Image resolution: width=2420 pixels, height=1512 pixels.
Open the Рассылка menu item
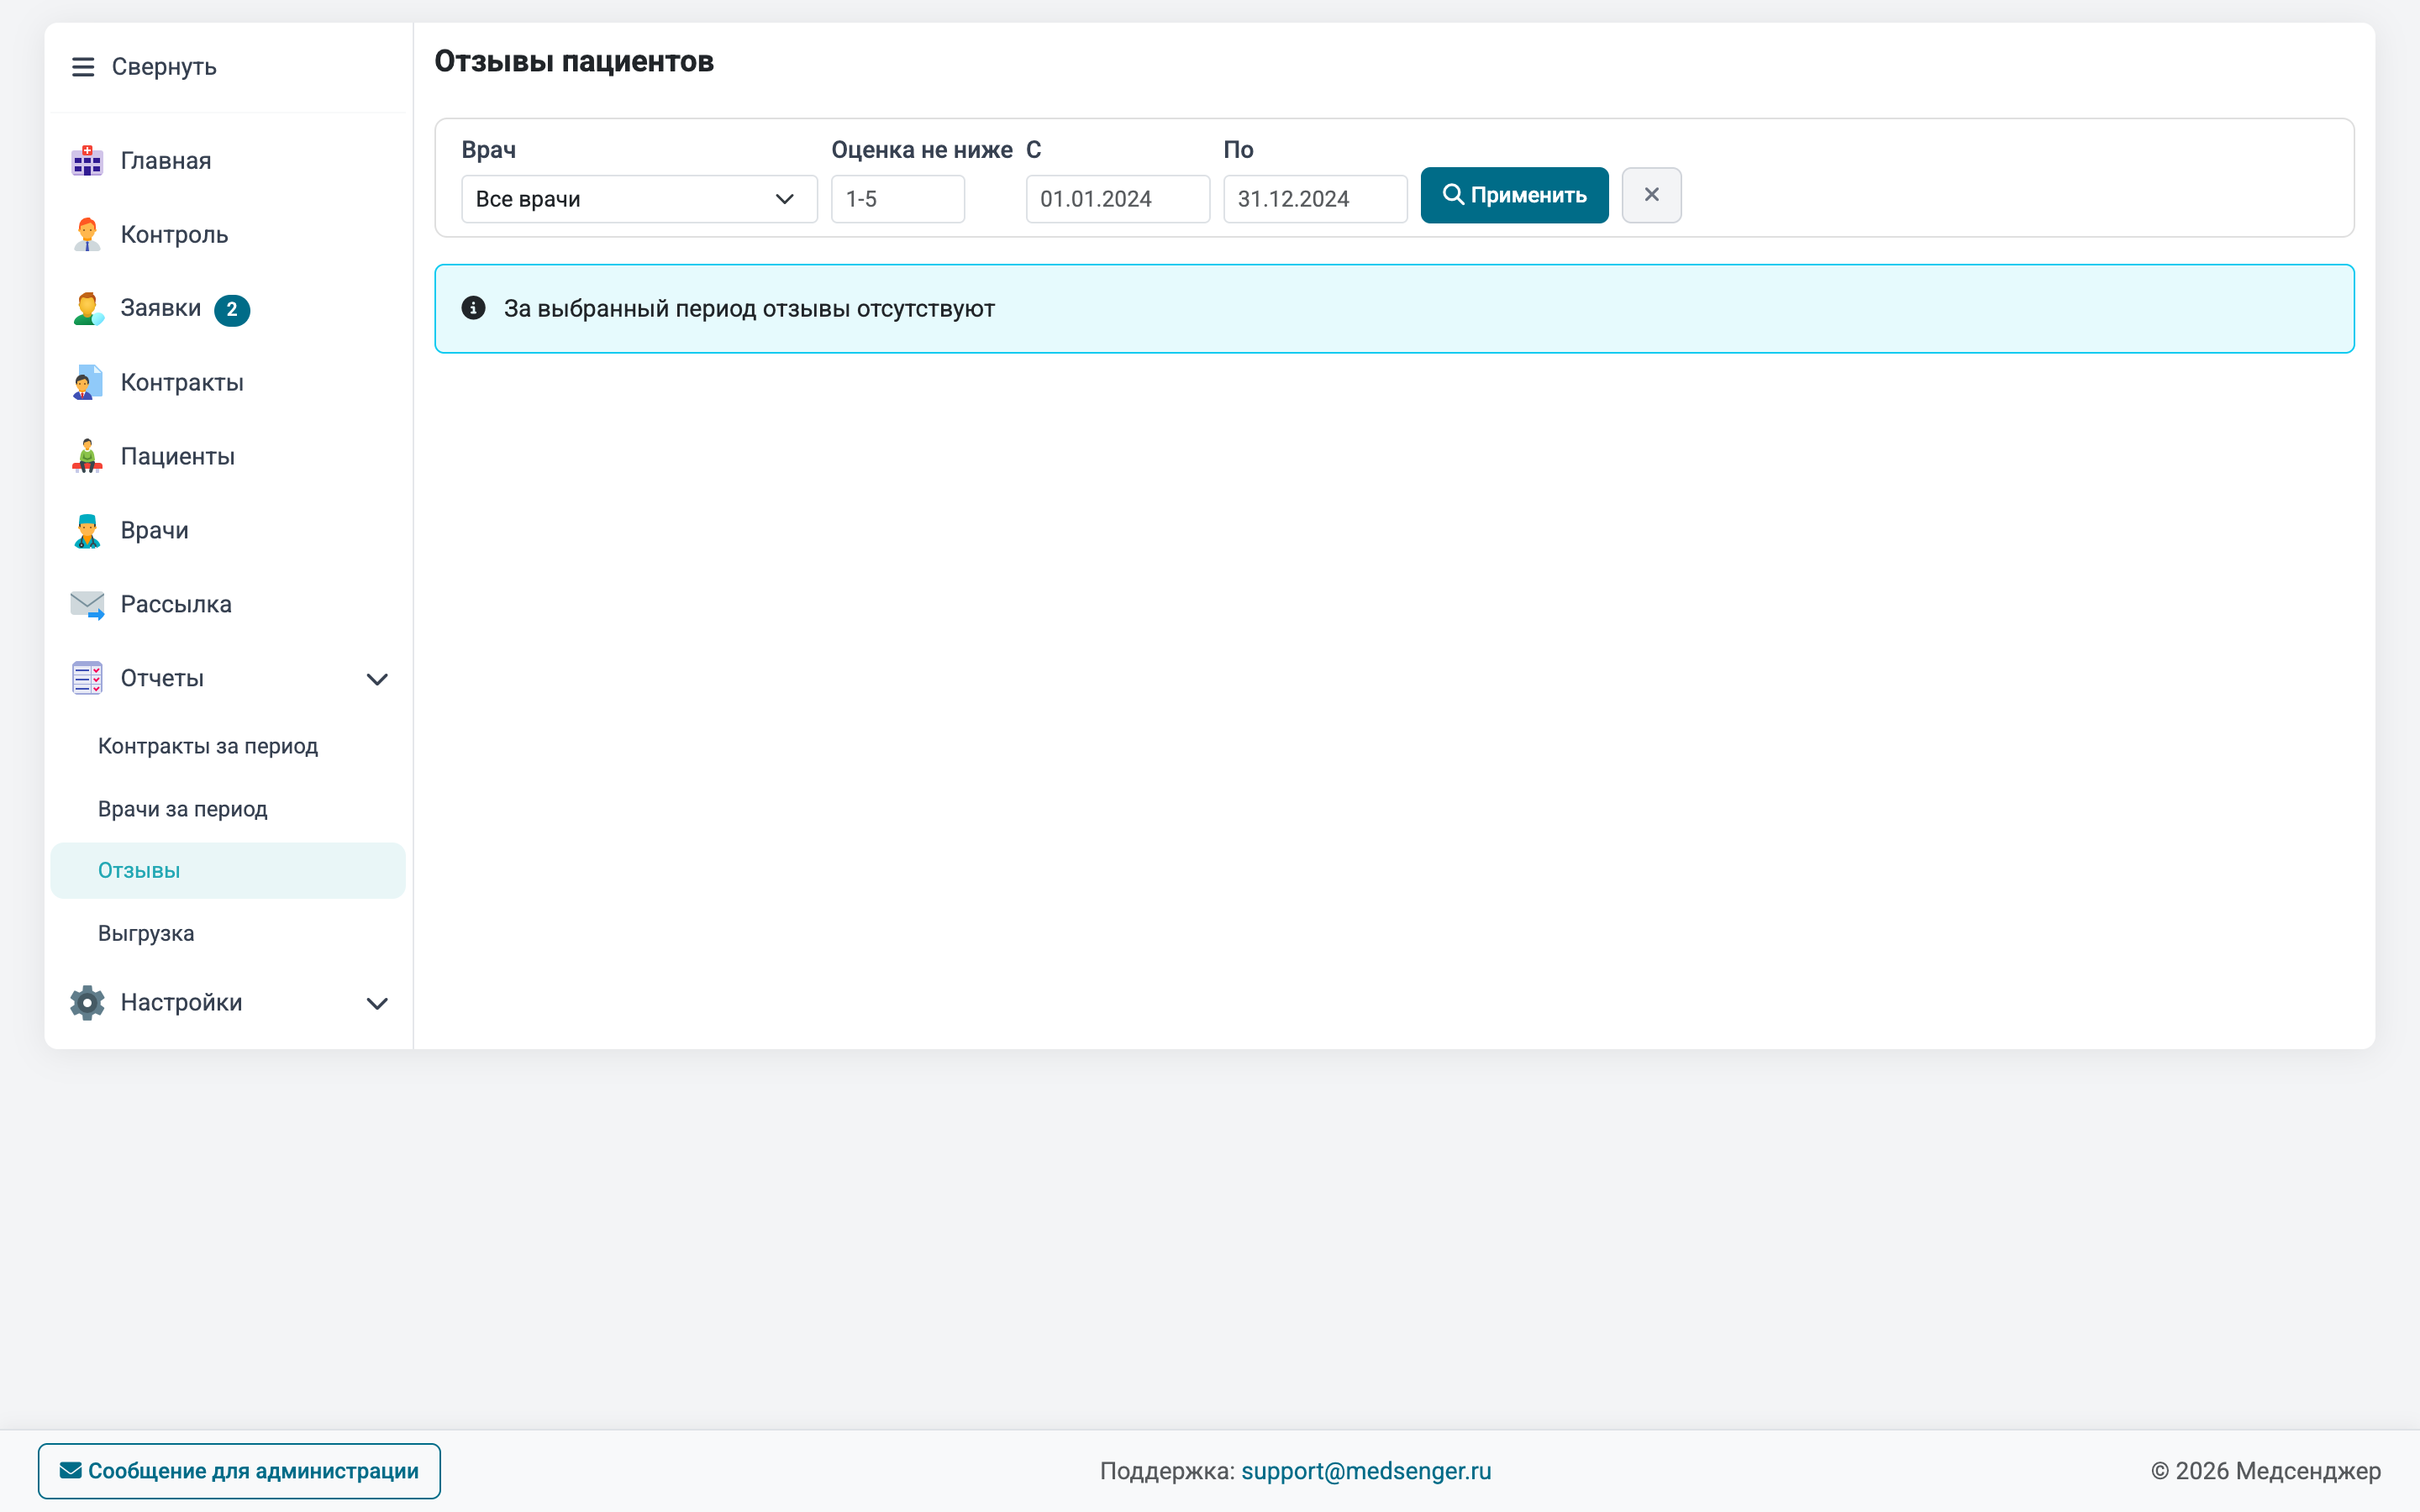(x=228, y=605)
